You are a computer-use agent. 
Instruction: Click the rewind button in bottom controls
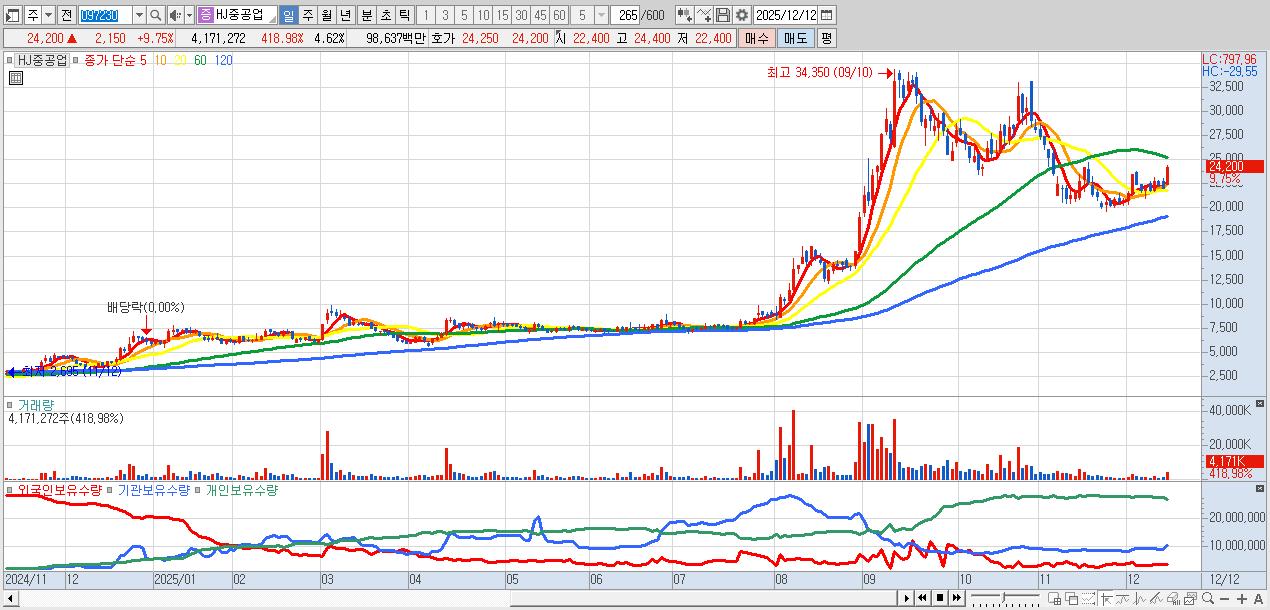point(922,598)
